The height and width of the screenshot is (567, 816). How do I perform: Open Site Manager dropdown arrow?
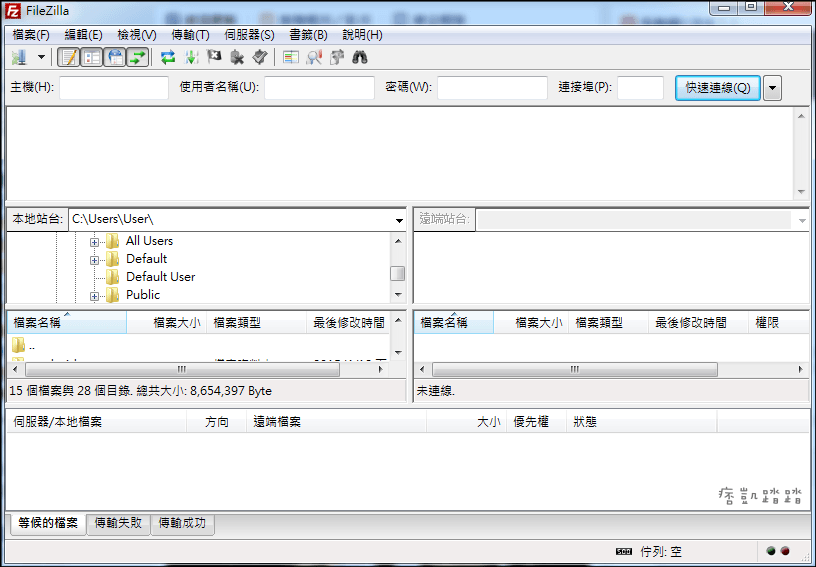[41, 57]
